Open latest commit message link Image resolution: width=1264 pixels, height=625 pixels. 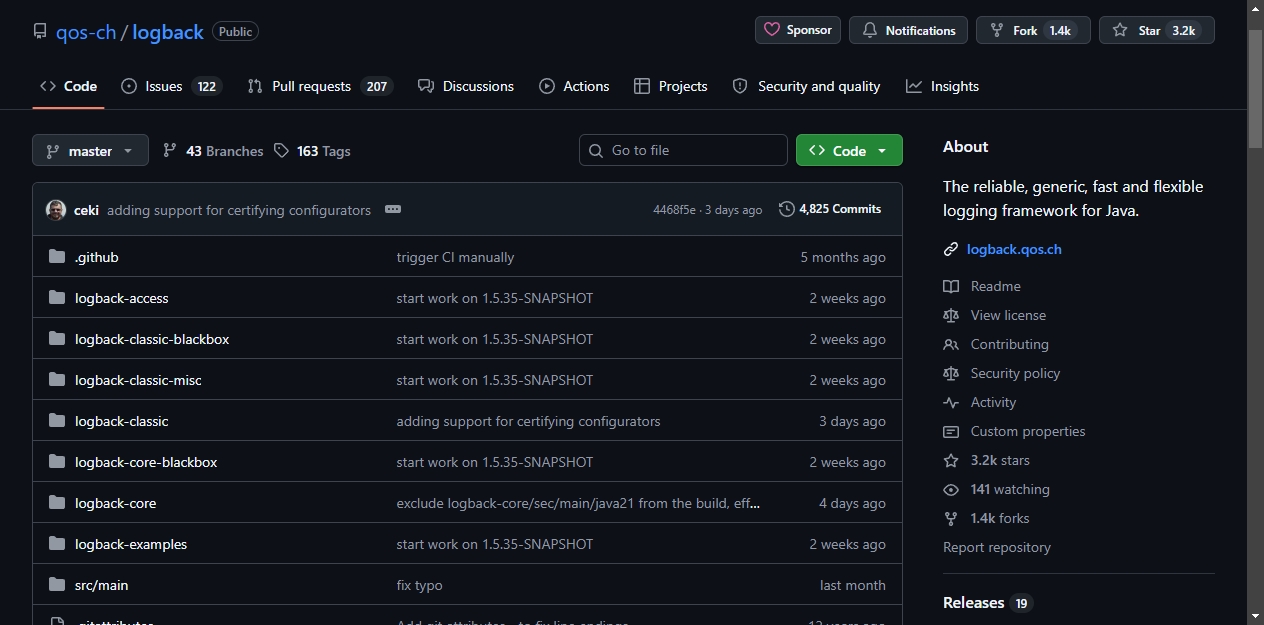click(239, 210)
